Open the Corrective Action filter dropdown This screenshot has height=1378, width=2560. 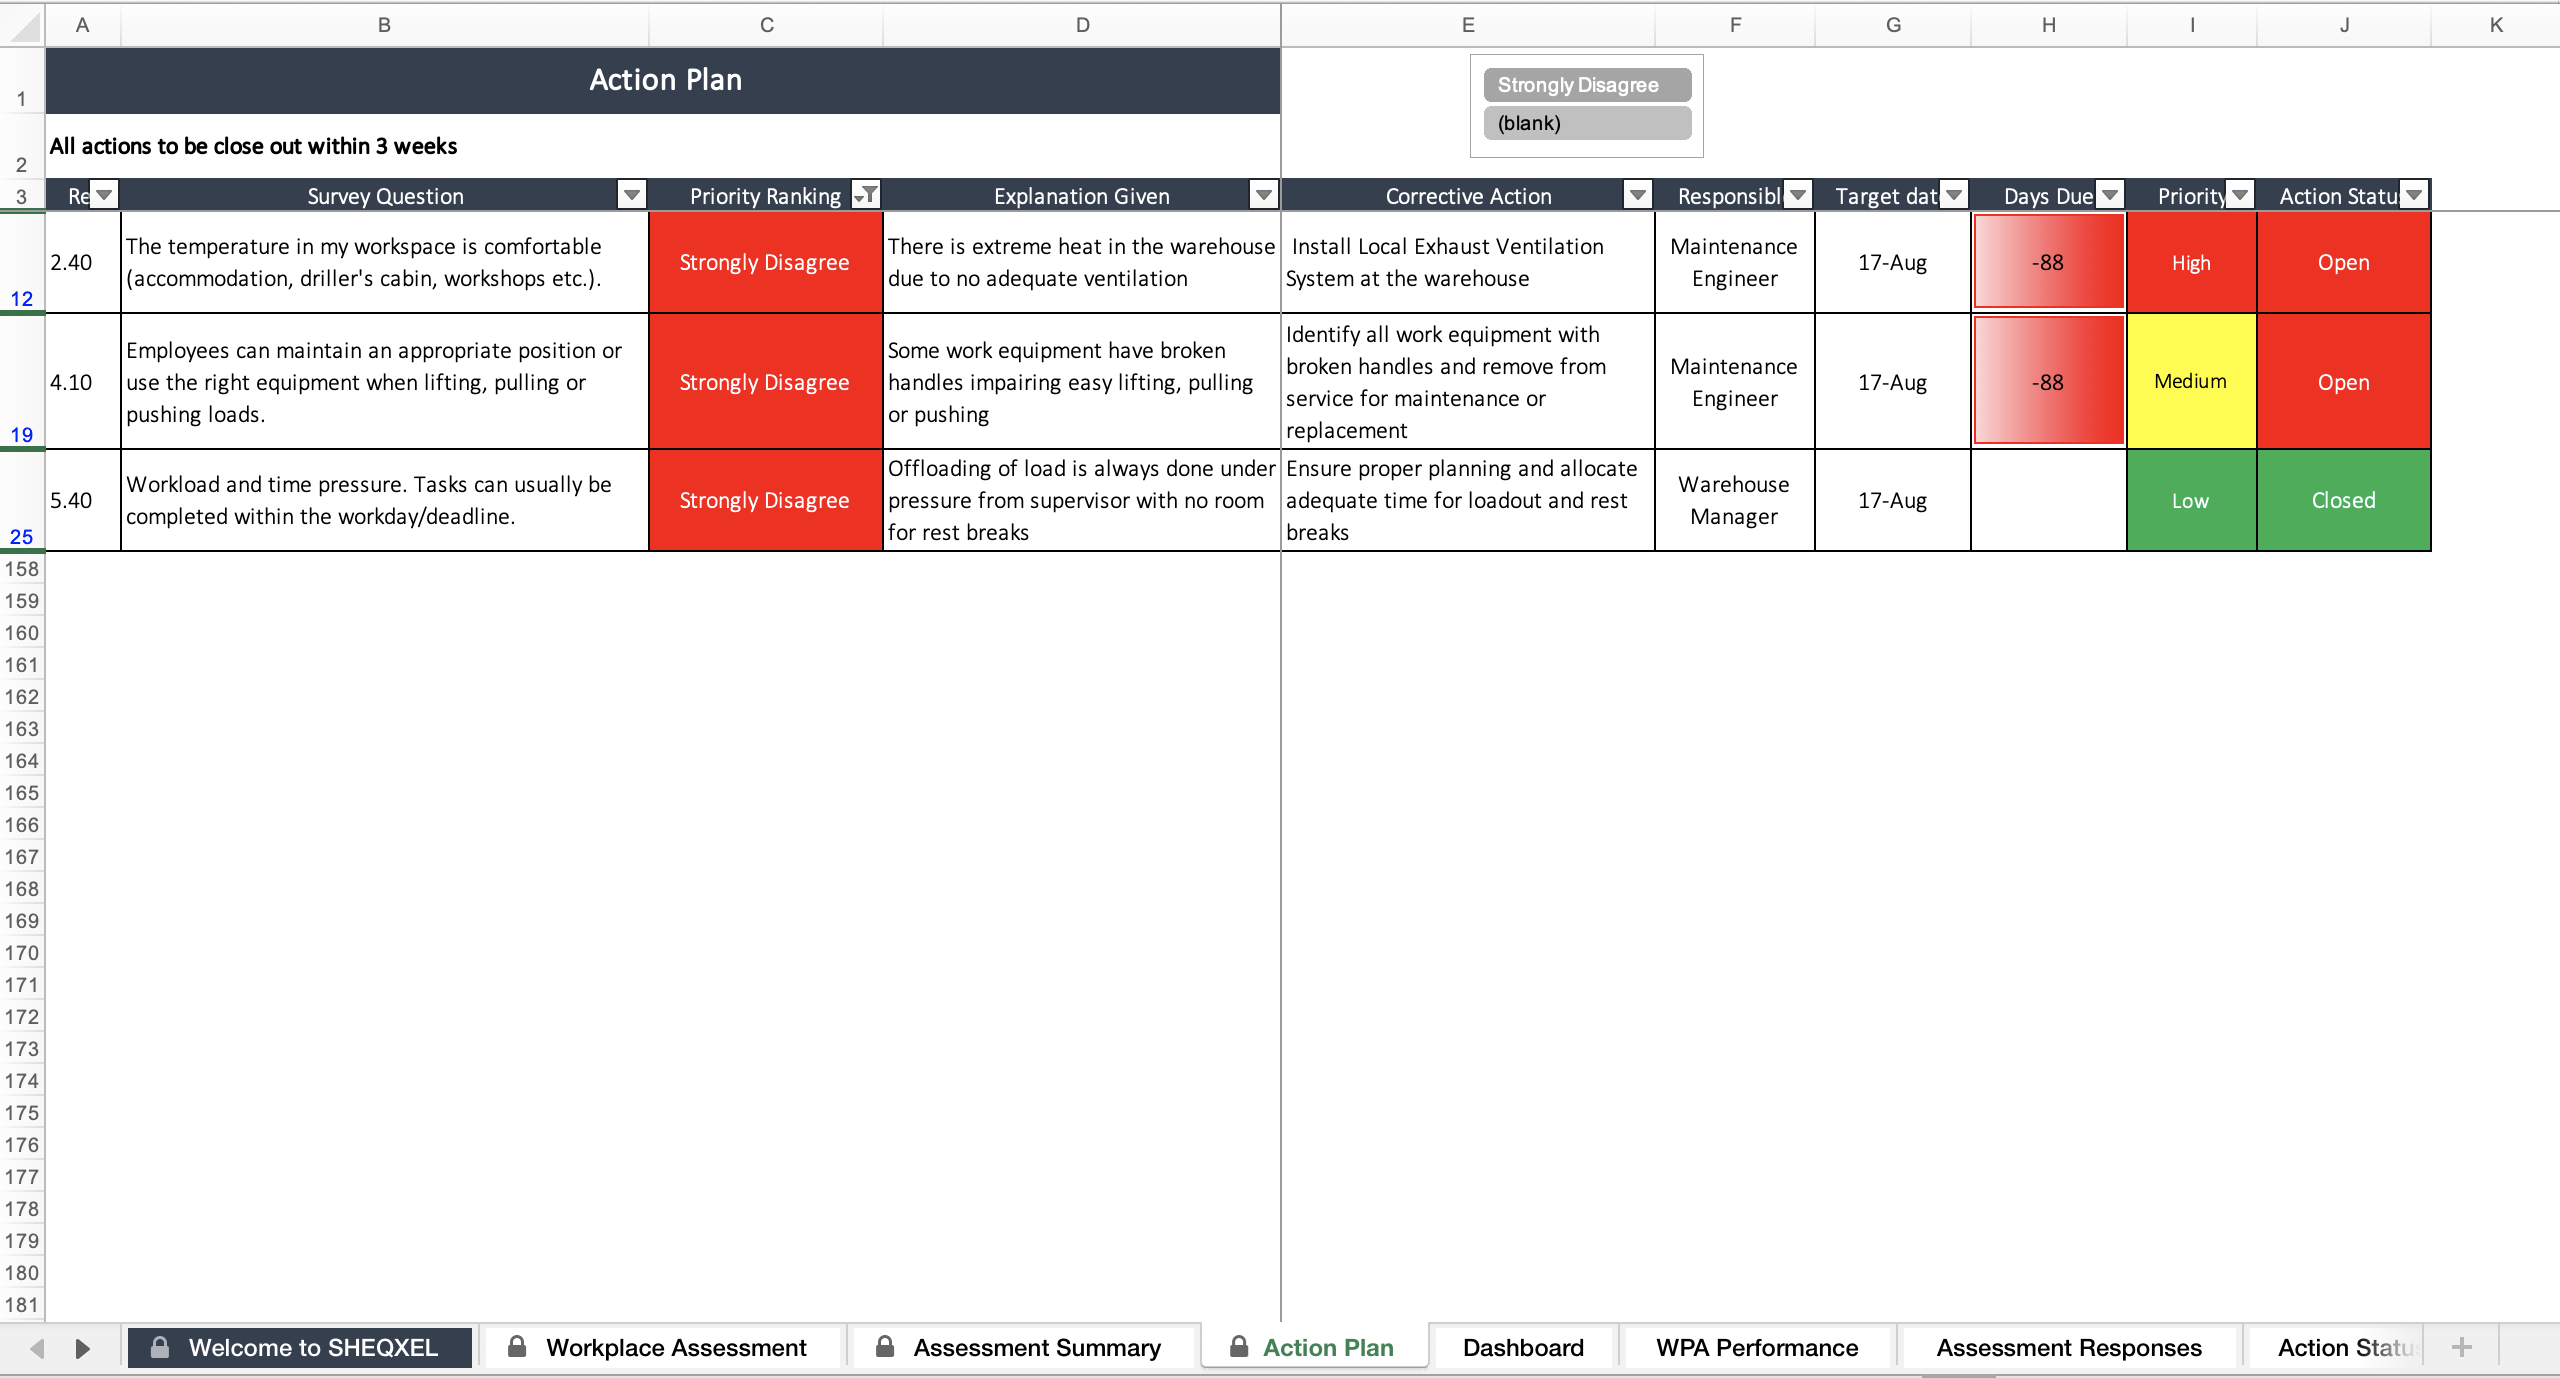tap(1637, 195)
